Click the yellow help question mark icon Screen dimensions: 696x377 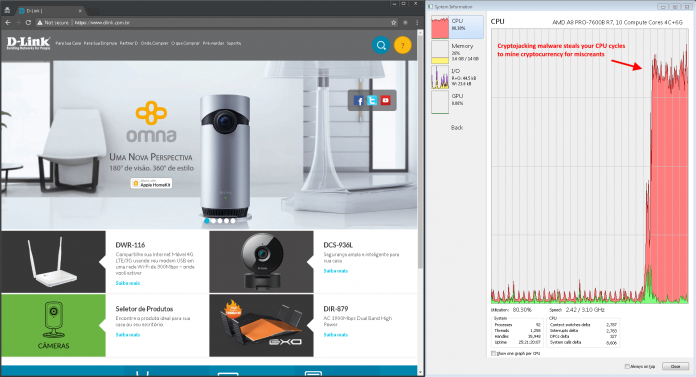coord(403,45)
